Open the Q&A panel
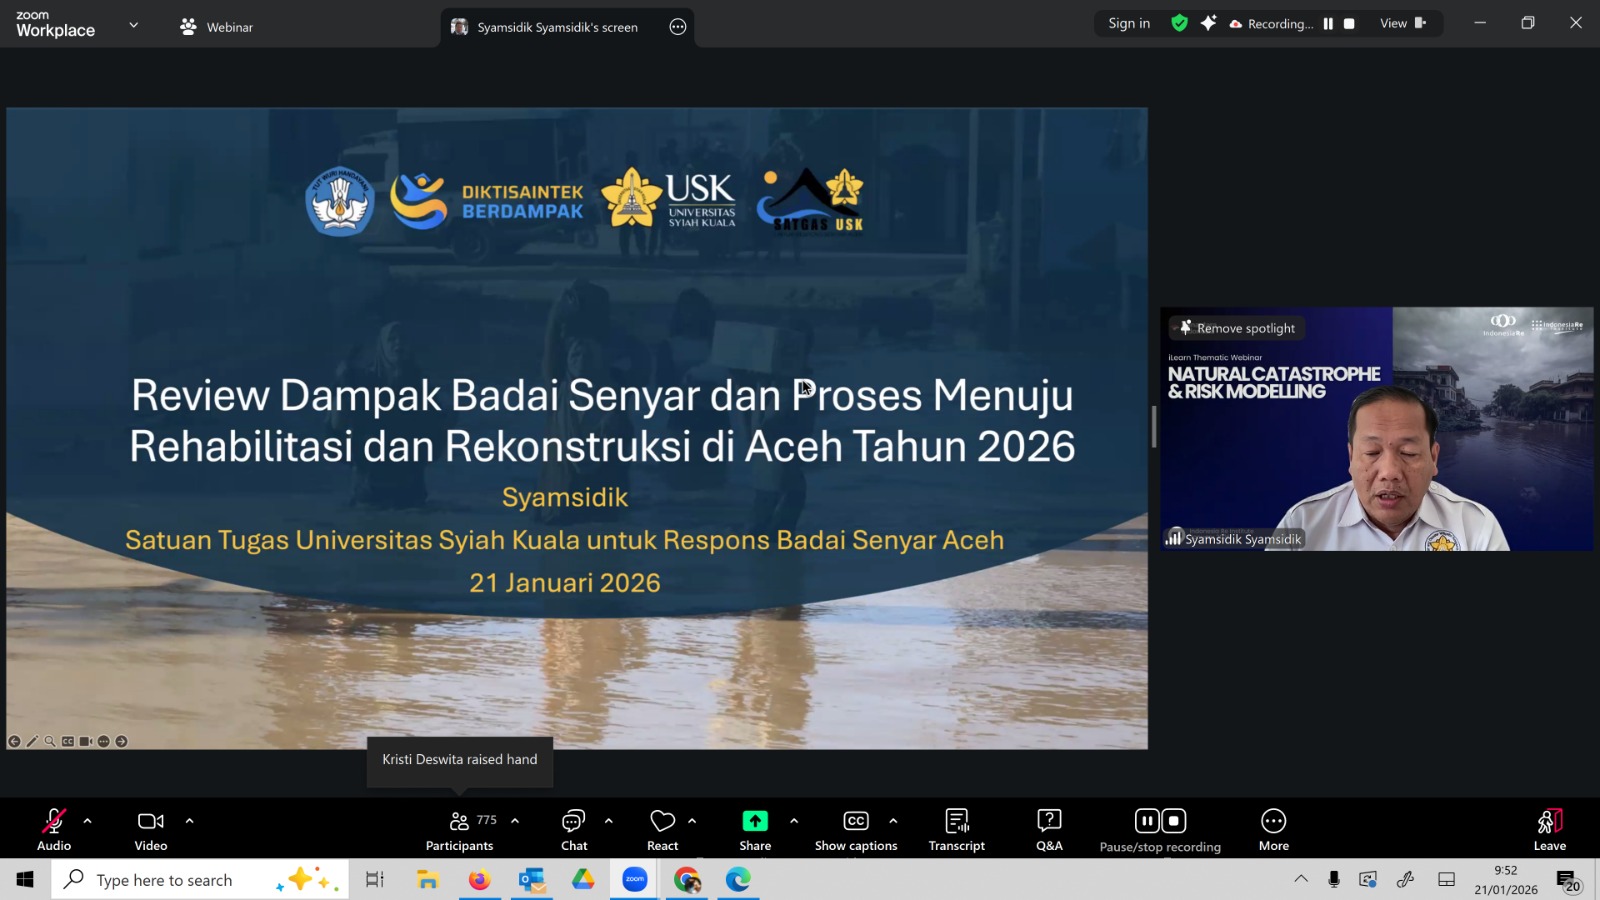 (x=1049, y=829)
